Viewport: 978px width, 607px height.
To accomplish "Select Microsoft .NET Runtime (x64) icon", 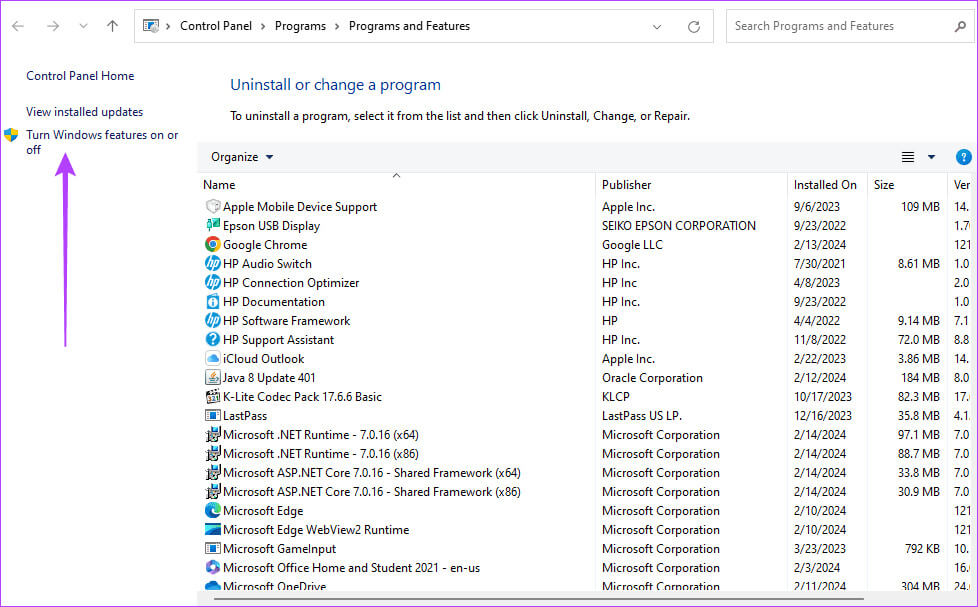I will tap(213, 435).
